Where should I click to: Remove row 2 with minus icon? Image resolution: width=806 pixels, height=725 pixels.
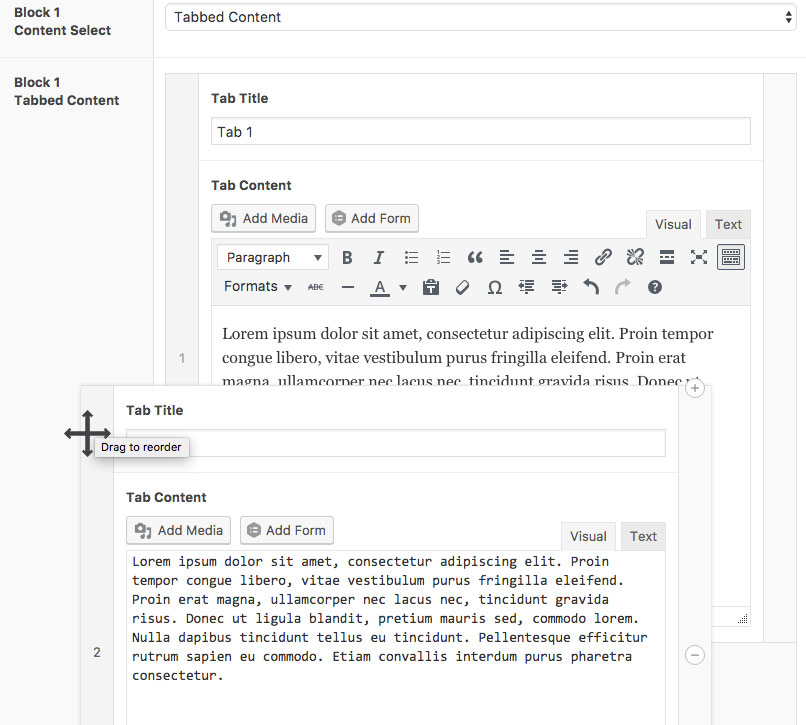click(x=695, y=655)
